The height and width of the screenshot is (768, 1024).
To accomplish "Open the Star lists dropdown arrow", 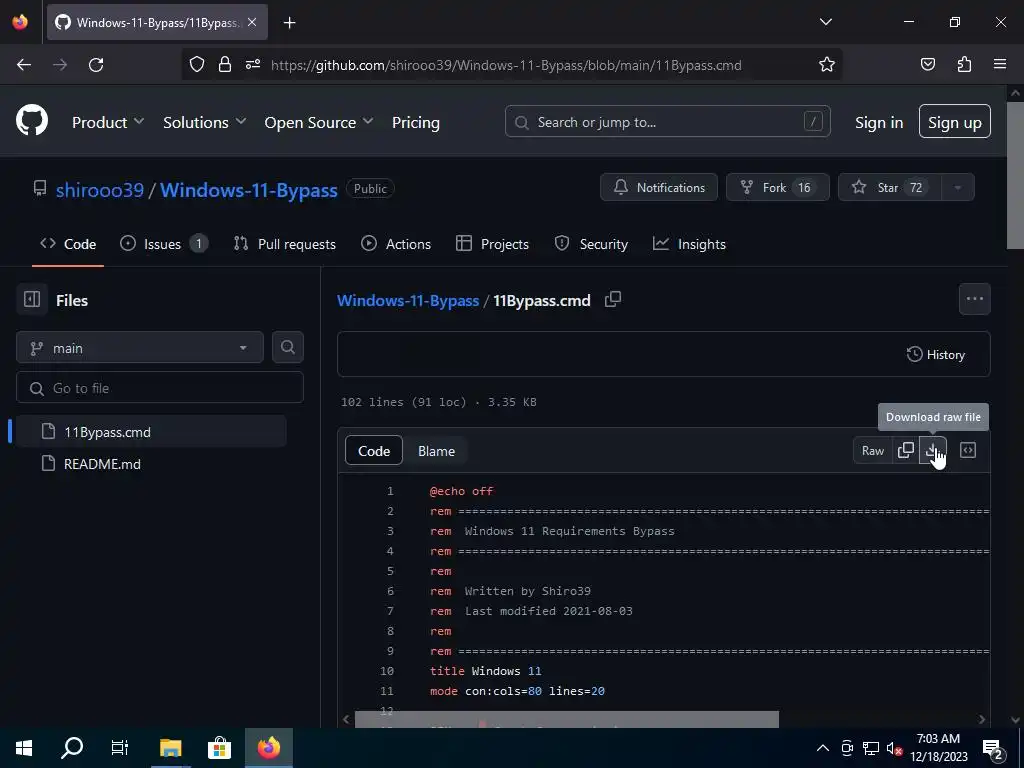I will click(x=957, y=187).
